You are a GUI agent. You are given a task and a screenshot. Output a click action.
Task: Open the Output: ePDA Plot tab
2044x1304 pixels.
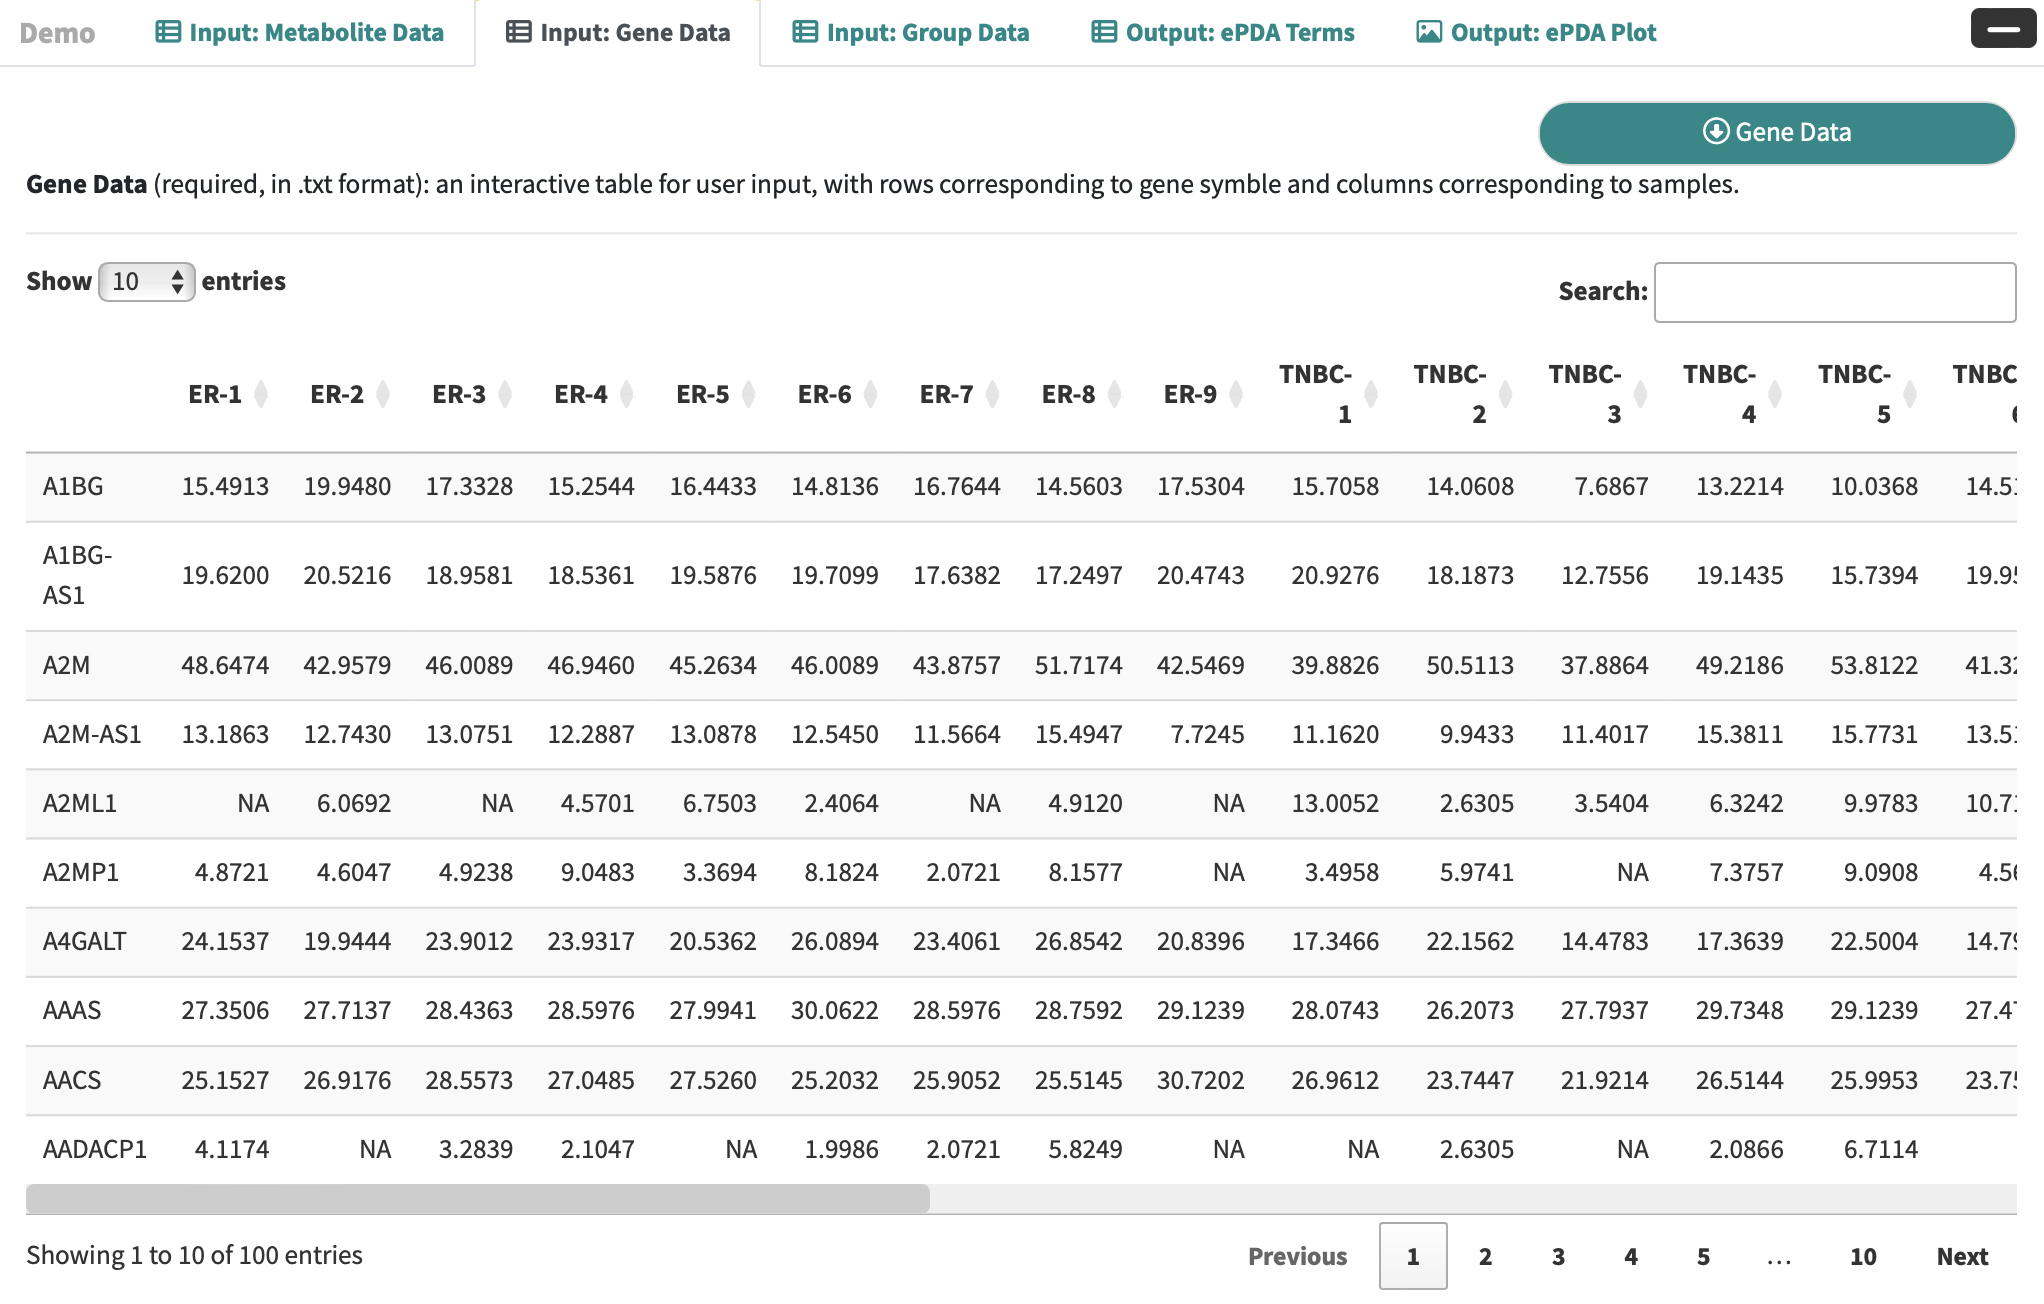coord(1536,33)
